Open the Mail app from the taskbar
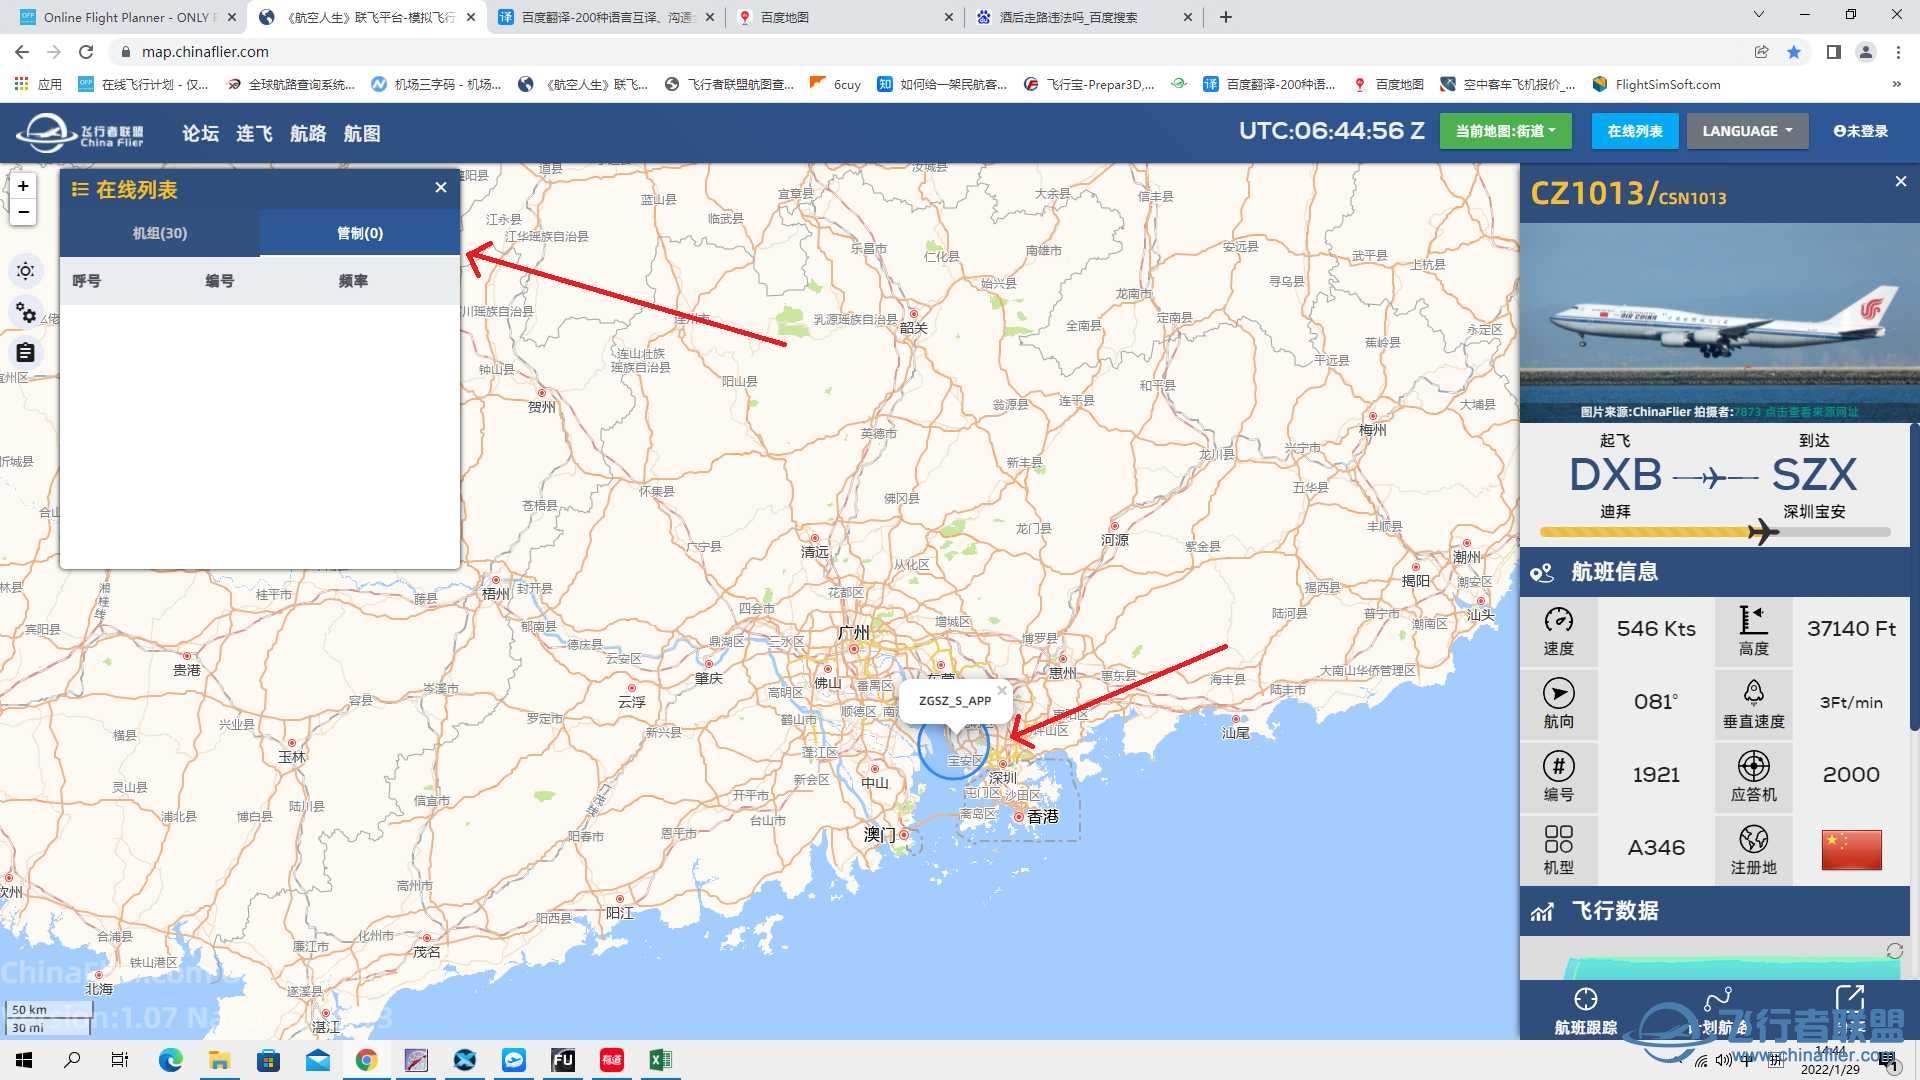The width and height of the screenshot is (1920, 1080). tap(317, 1060)
